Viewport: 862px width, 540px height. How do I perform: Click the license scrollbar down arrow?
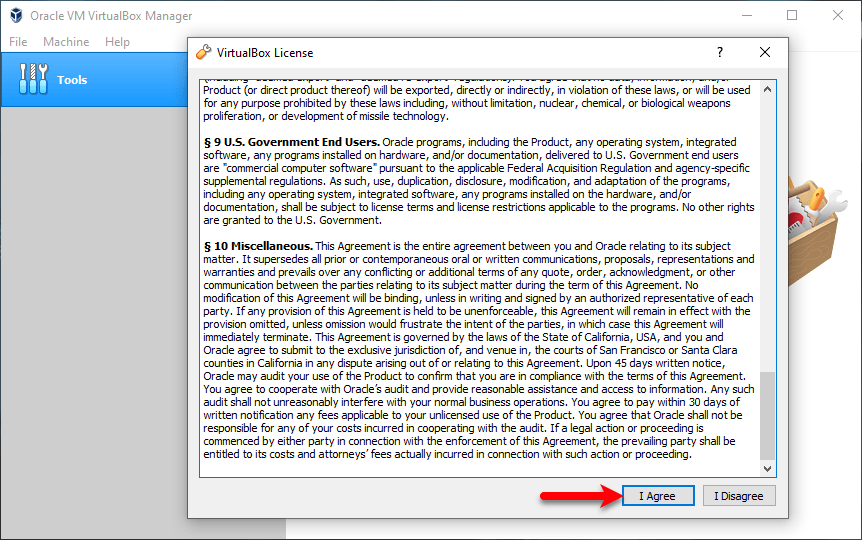767,469
